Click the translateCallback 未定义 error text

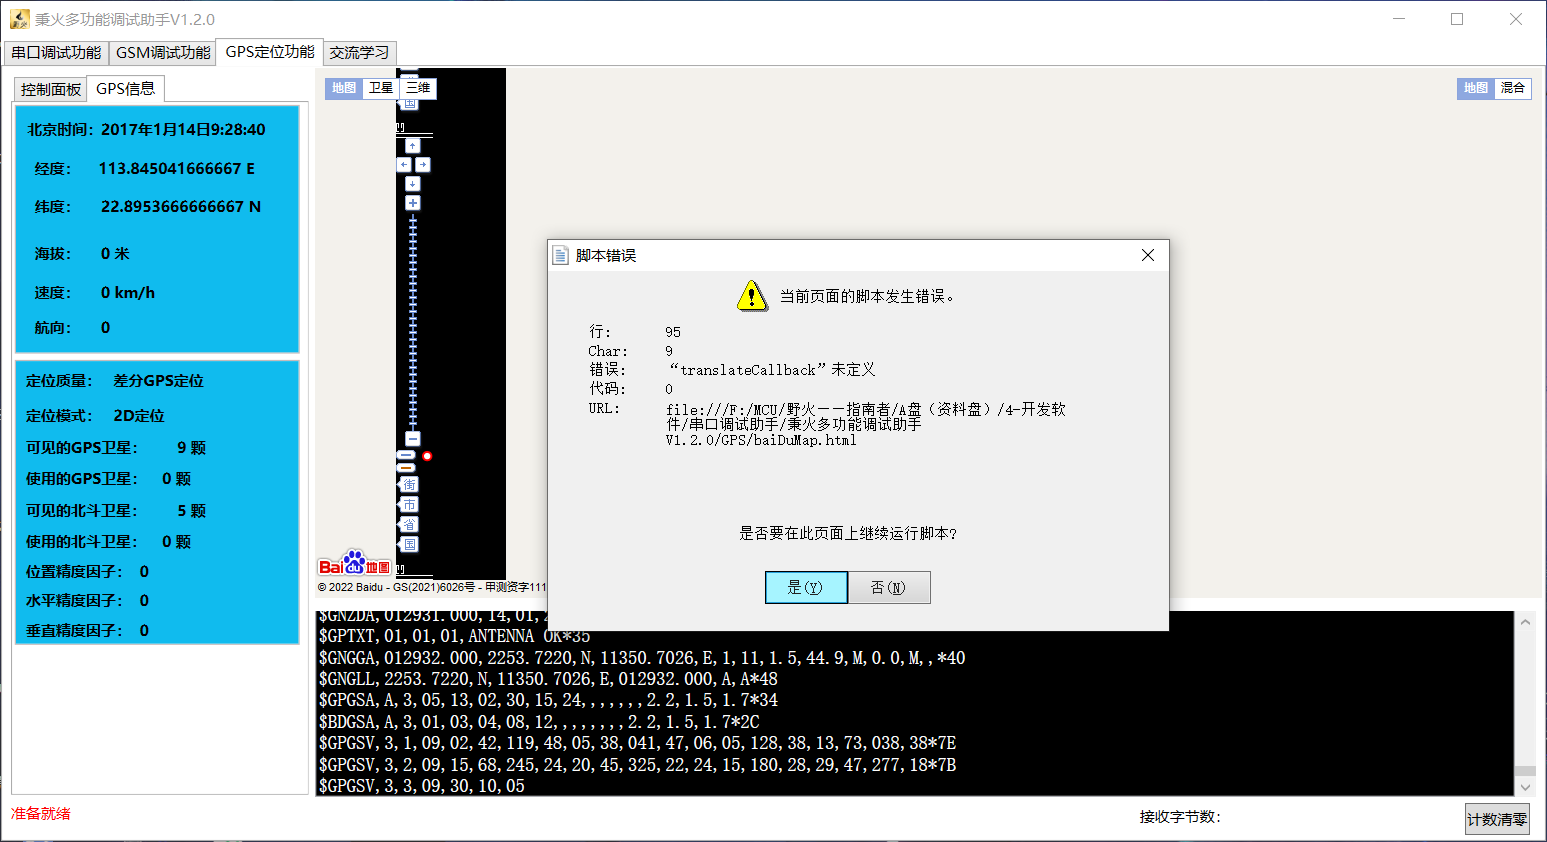point(772,370)
